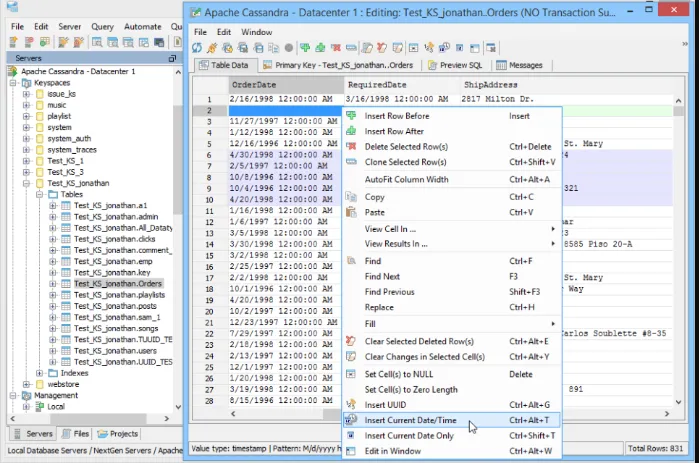Collapse the Keyspaces tree node

(13, 83)
